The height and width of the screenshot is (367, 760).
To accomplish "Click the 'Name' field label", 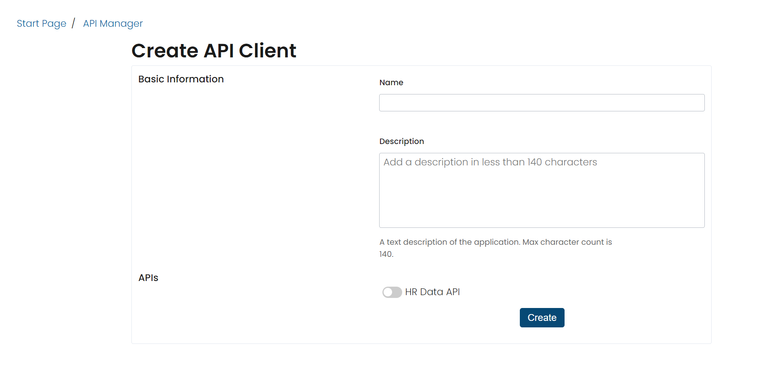I will (x=391, y=82).
